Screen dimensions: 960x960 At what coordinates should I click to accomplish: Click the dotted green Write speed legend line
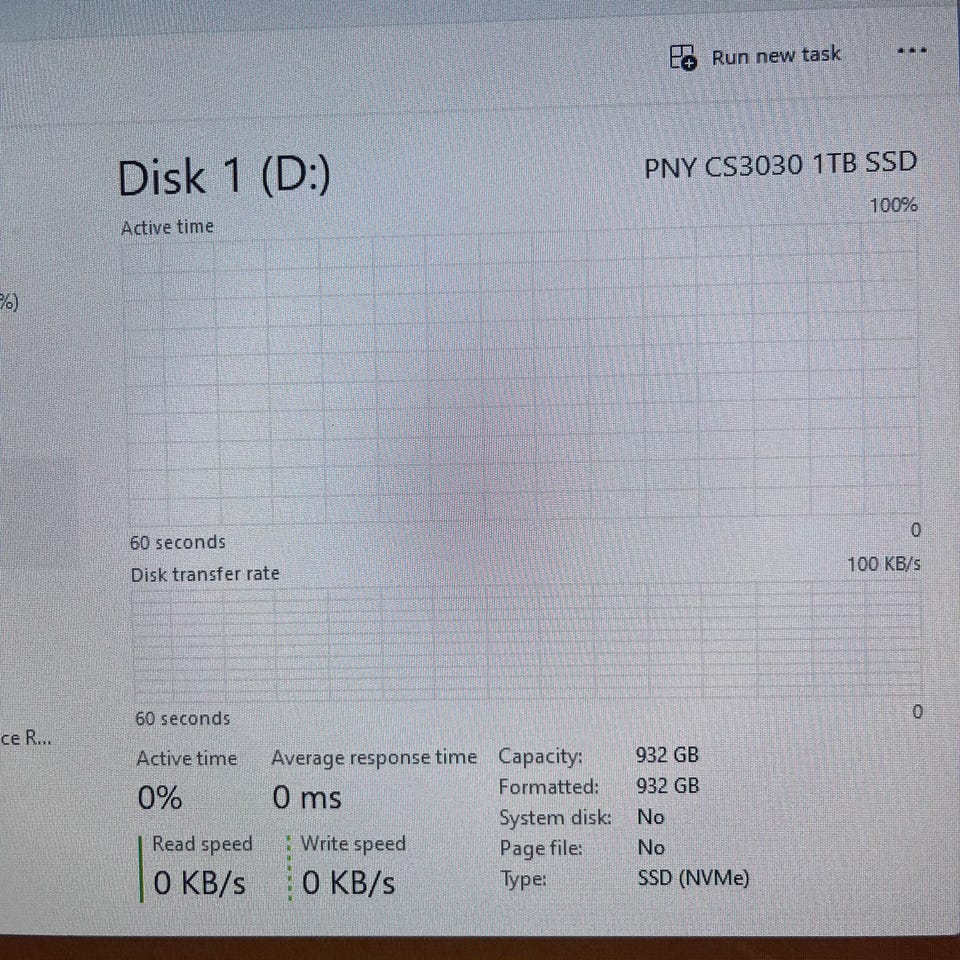(x=290, y=868)
